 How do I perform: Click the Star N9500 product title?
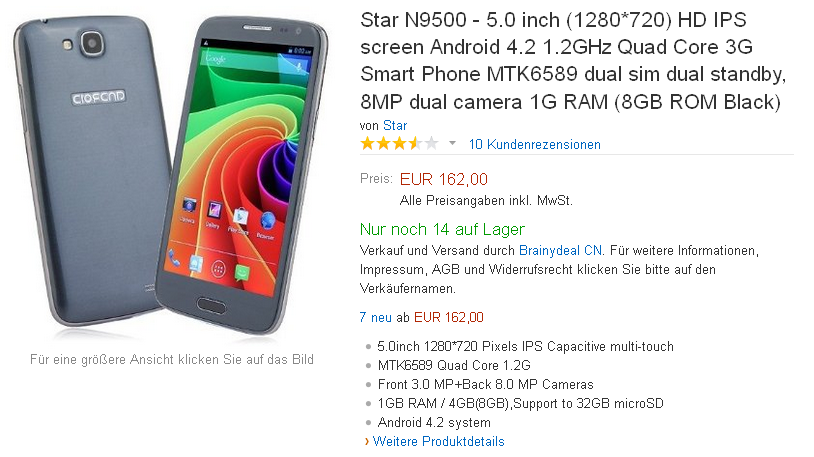573,61
